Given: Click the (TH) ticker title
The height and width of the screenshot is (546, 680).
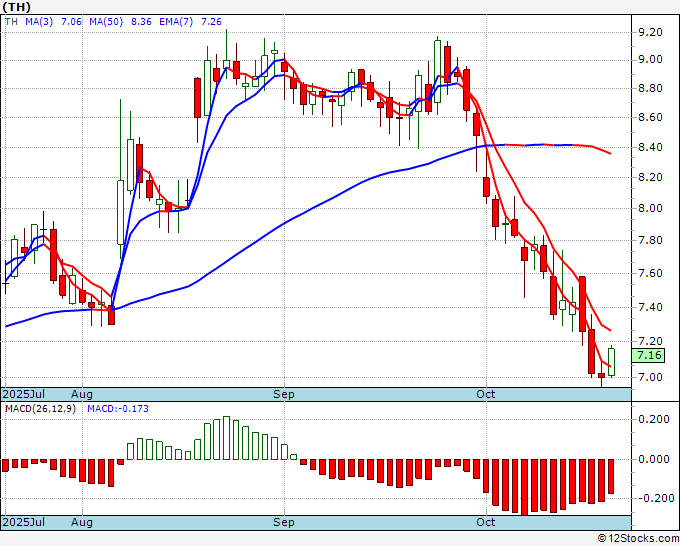Looking at the screenshot, I should pos(16,7).
